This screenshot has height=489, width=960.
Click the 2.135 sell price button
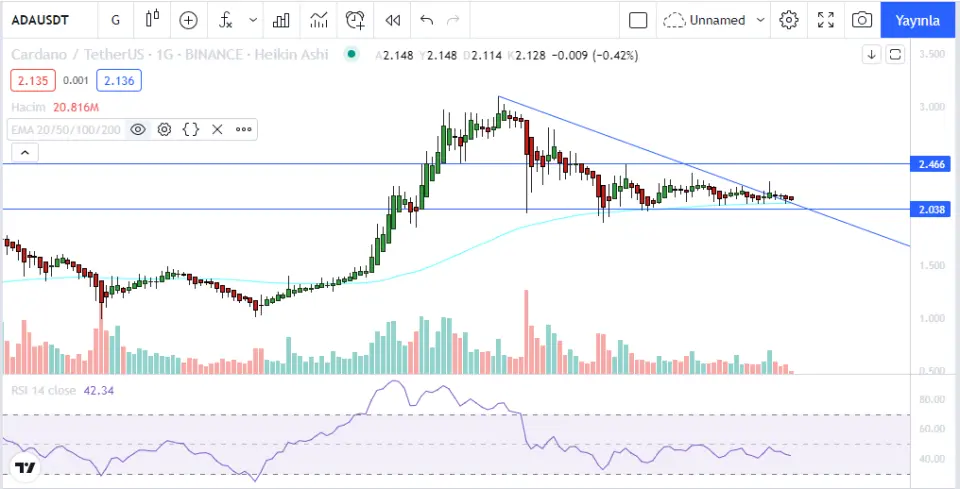30,81
